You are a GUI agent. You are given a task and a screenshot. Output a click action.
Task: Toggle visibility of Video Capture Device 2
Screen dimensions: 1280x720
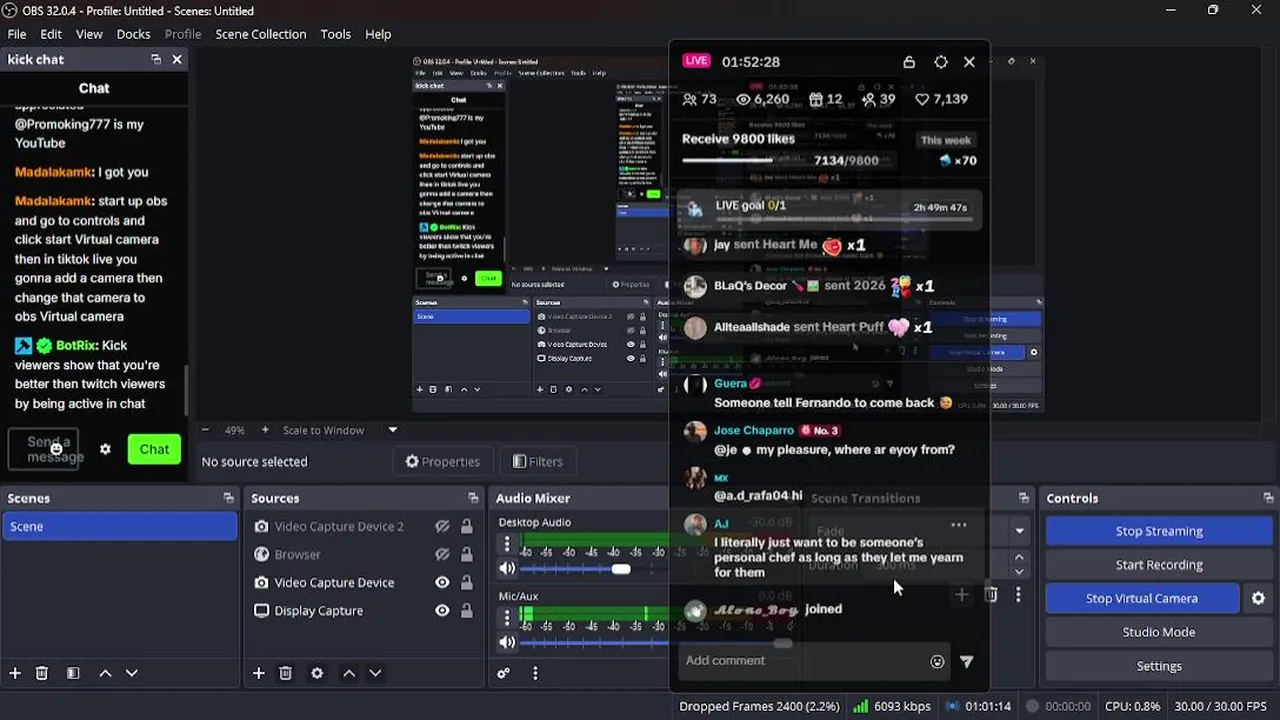[442, 526]
